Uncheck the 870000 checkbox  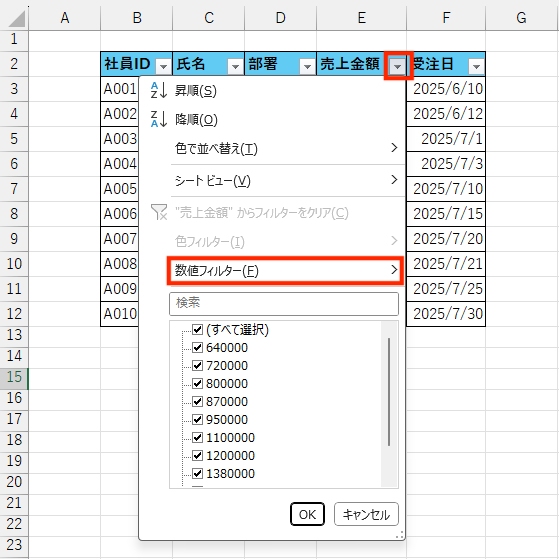[198, 401]
